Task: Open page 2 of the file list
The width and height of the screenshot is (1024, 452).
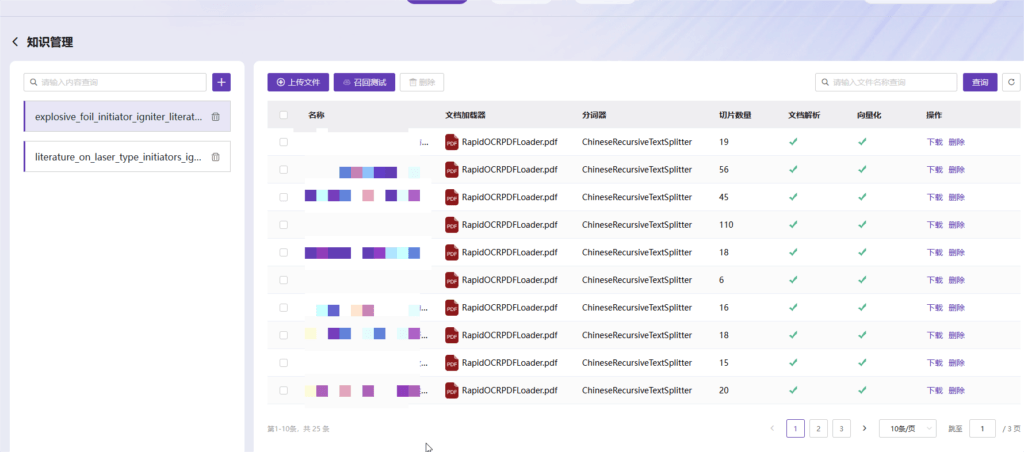Action: coord(818,428)
